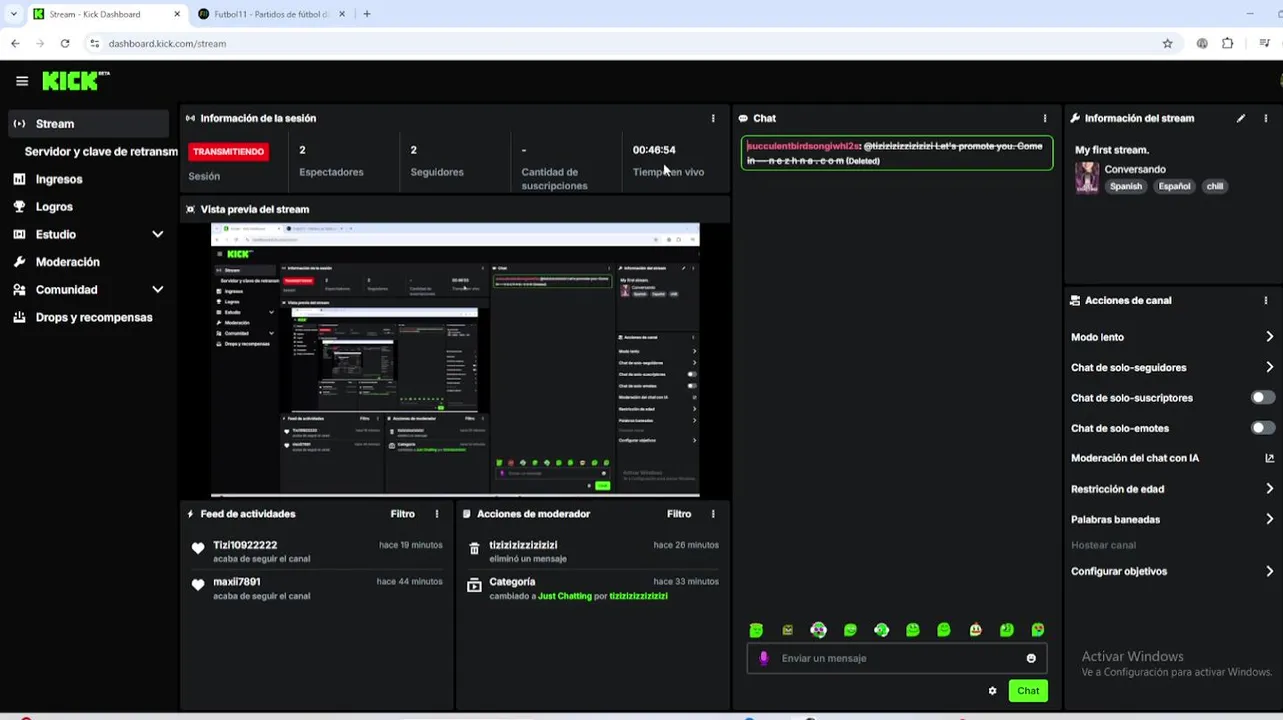Click the Español tag on the stream info

[1174, 186]
